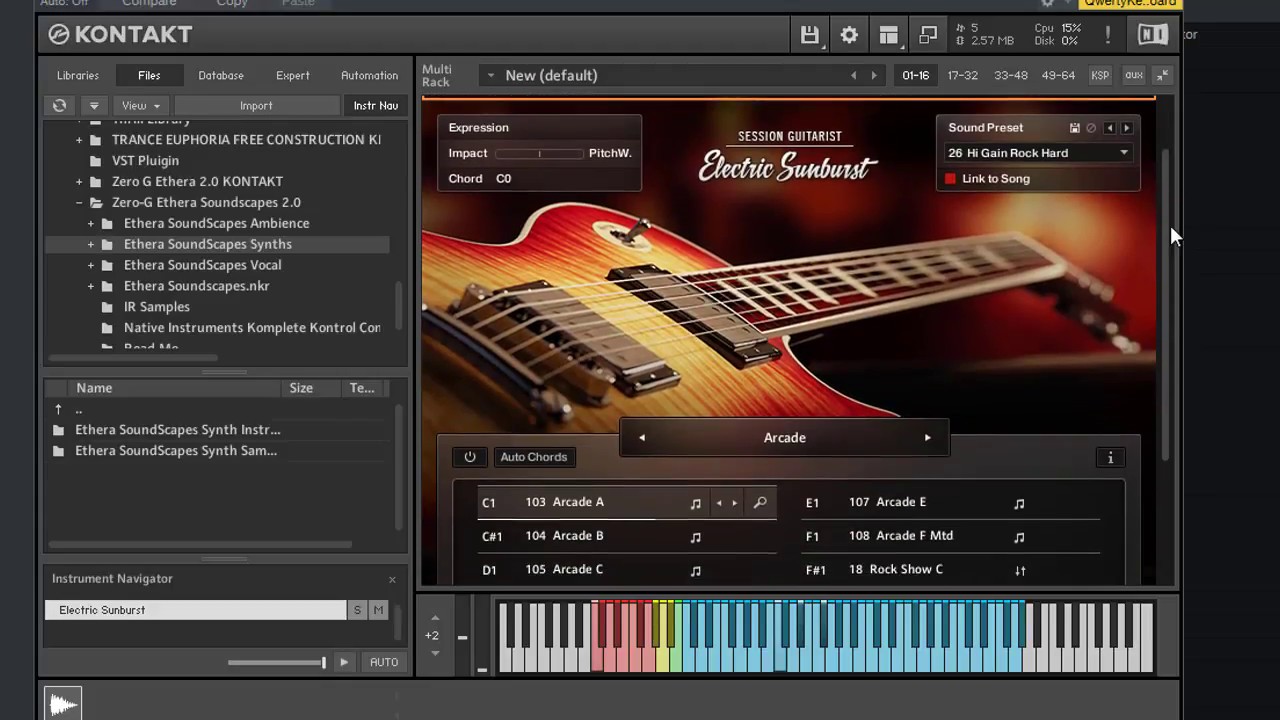This screenshot has height=720, width=1280.
Task: Switch to Libraries tab
Action: [x=78, y=75]
